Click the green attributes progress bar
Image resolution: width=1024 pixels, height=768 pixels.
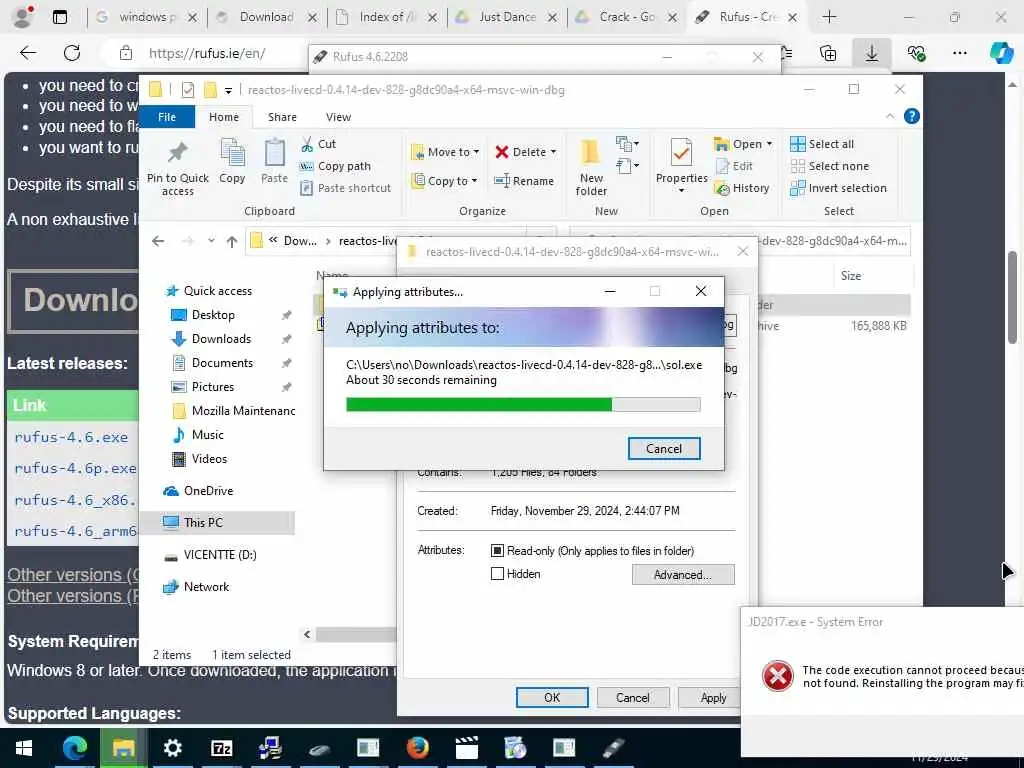(523, 405)
